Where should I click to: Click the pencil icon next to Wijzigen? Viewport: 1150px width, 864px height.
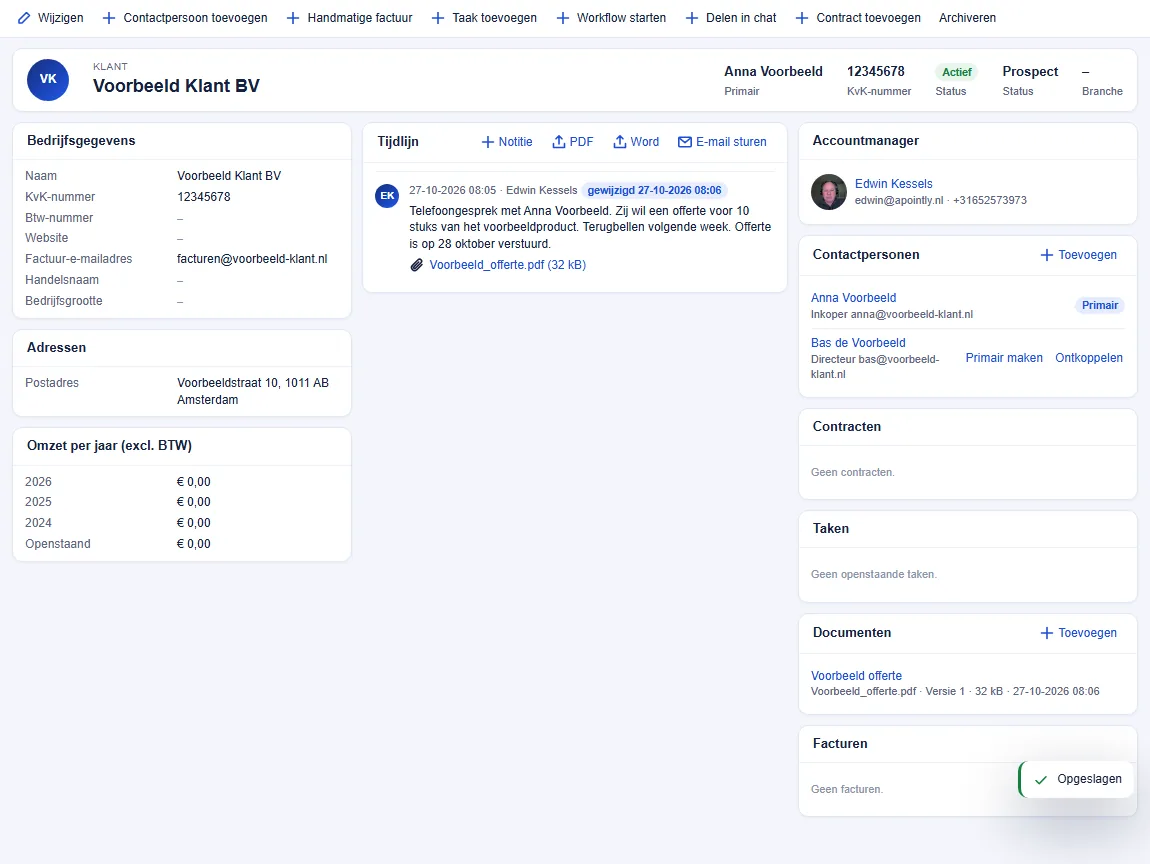tap(24, 18)
